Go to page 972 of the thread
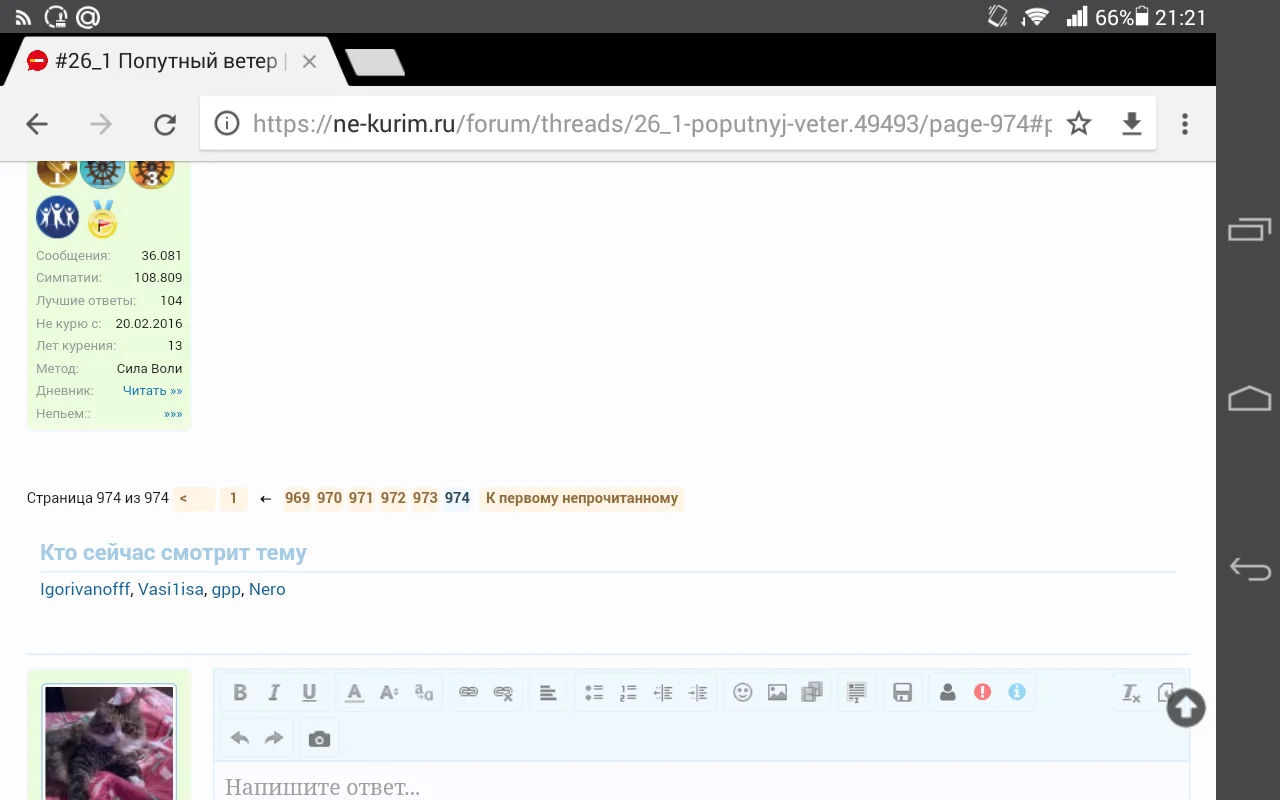Viewport: 1280px width, 800px height. (393, 498)
